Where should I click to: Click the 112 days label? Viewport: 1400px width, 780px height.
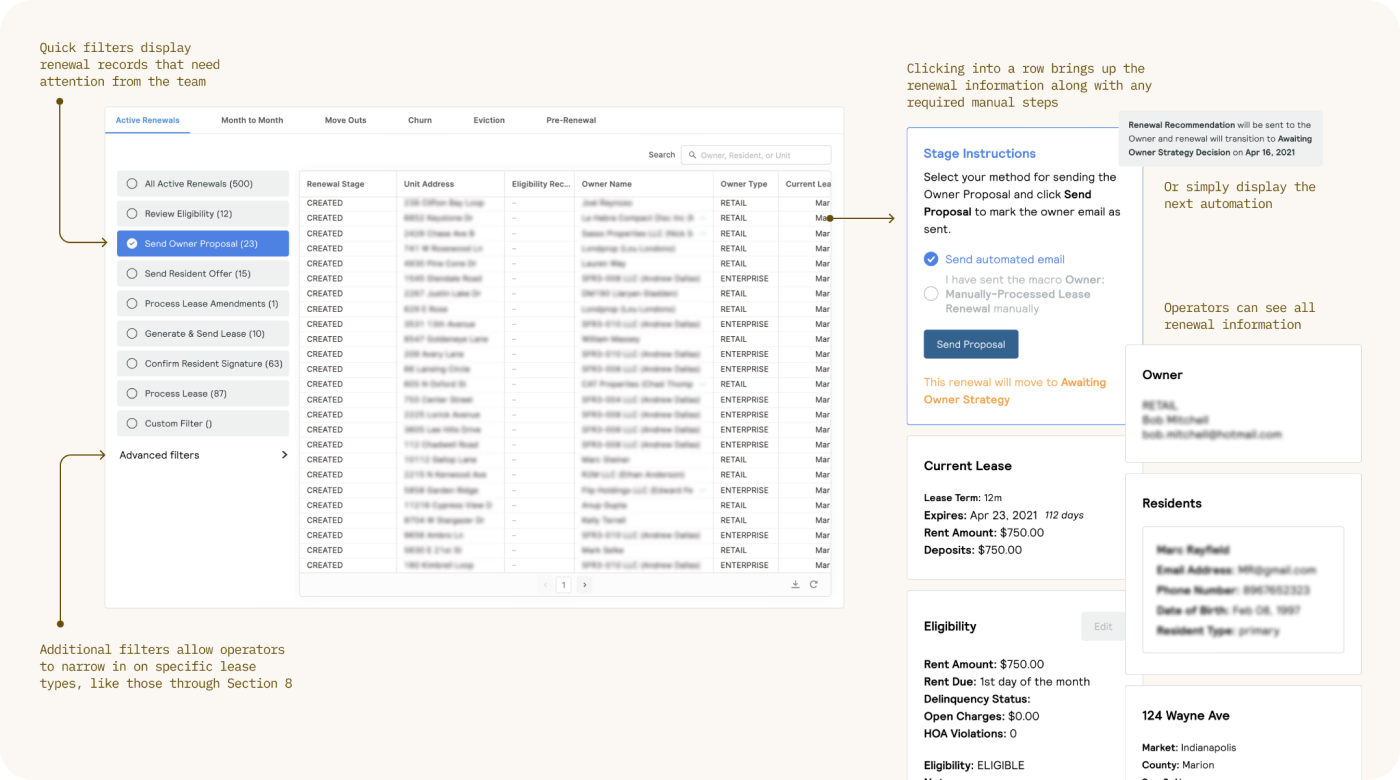click(x=1064, y=515)
